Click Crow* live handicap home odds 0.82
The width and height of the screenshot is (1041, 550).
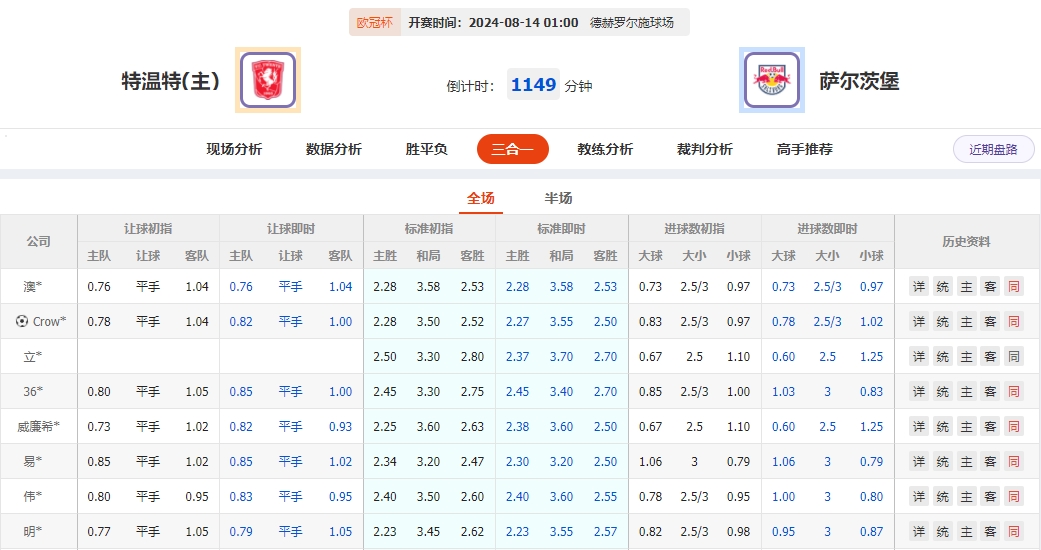(x=241, y=321)
